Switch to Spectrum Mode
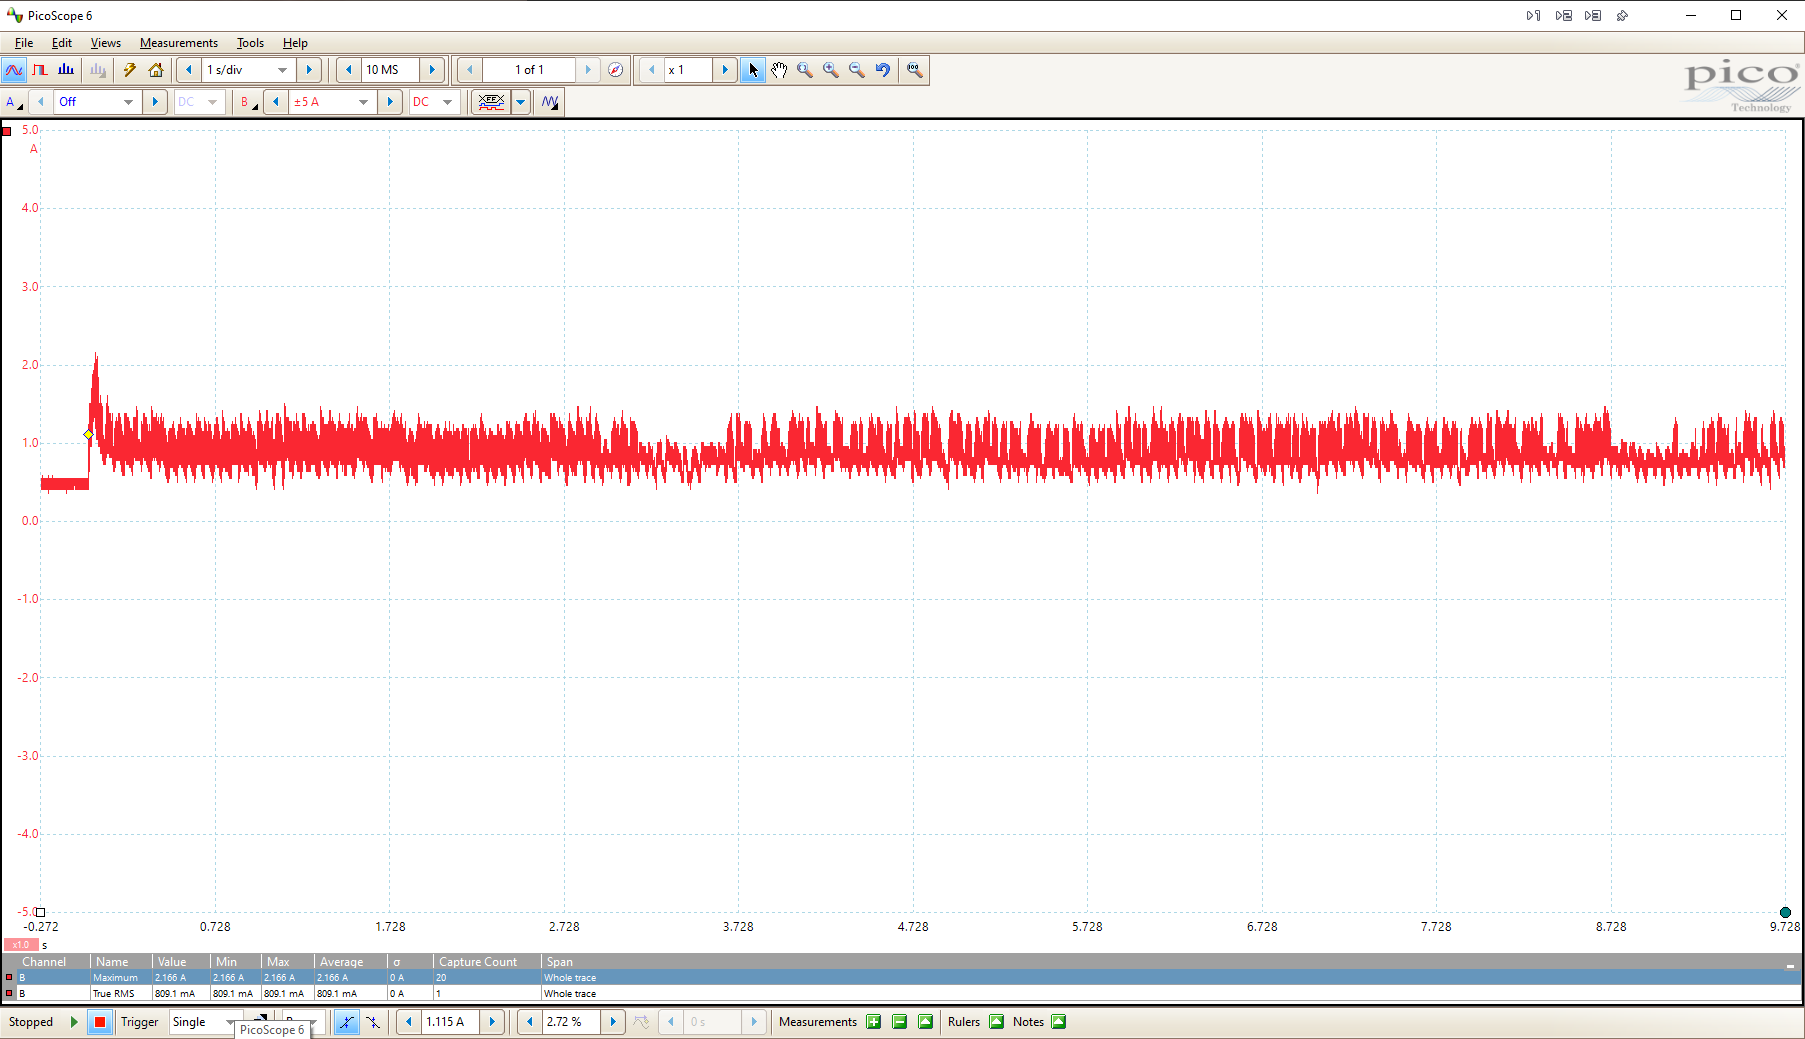The height and width of the screenshot is (1039, 1805). (66, 70)
